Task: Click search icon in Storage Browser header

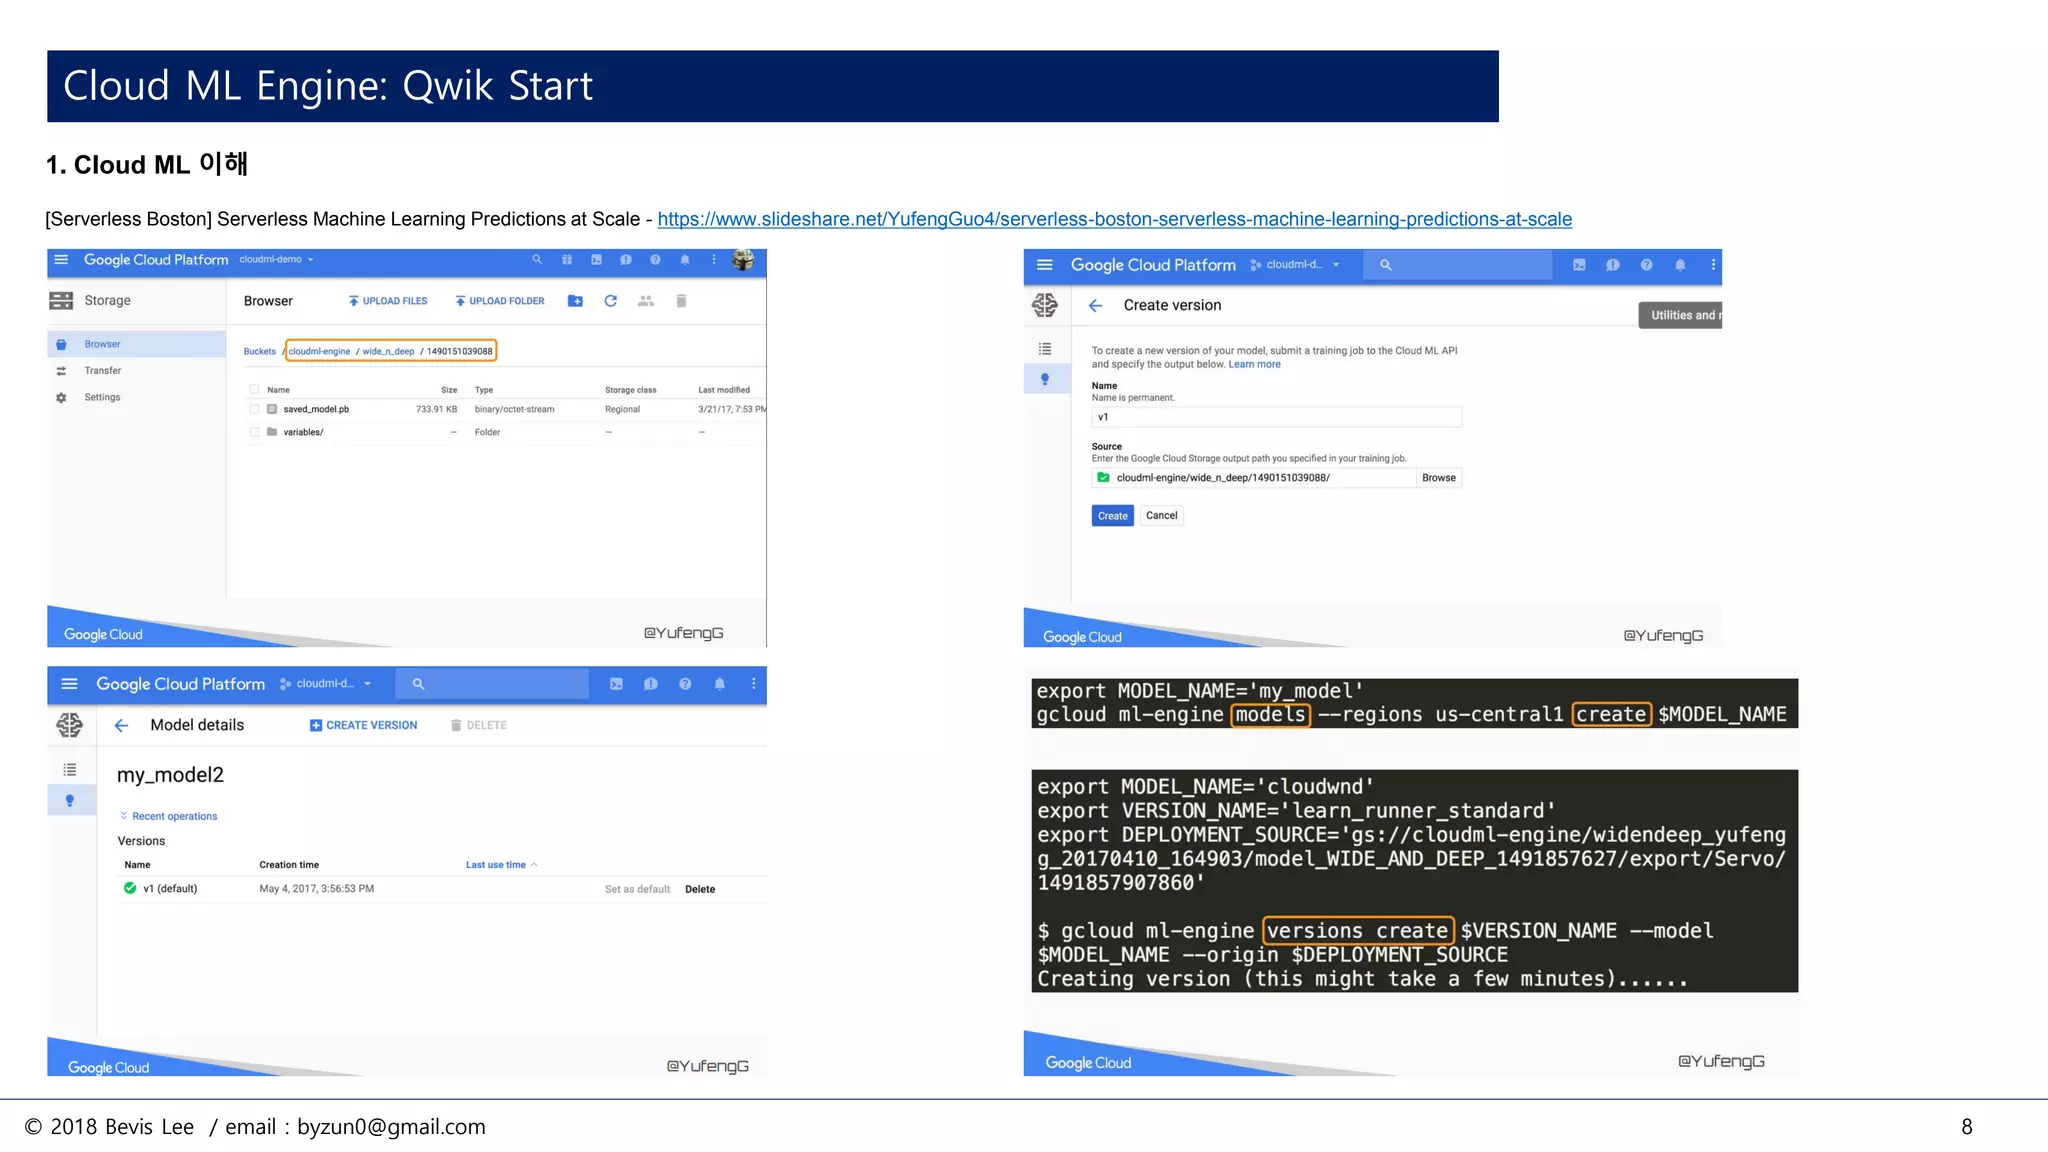Action: 537,260
